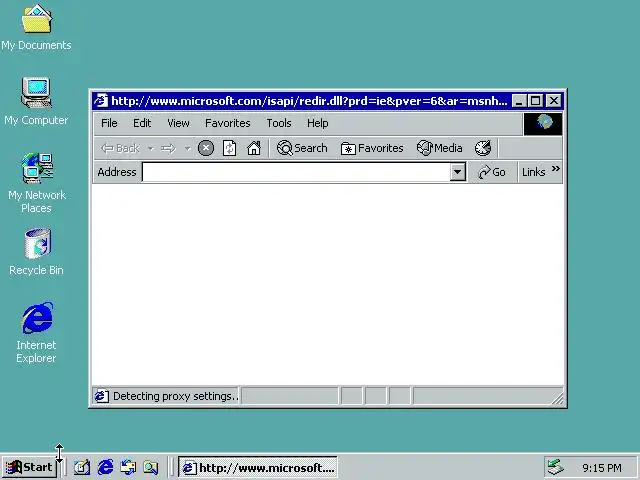Open the Favorites pane in toolbar
Screen dimensions: 640x480
pyautogui.click(x=372, y=148)
